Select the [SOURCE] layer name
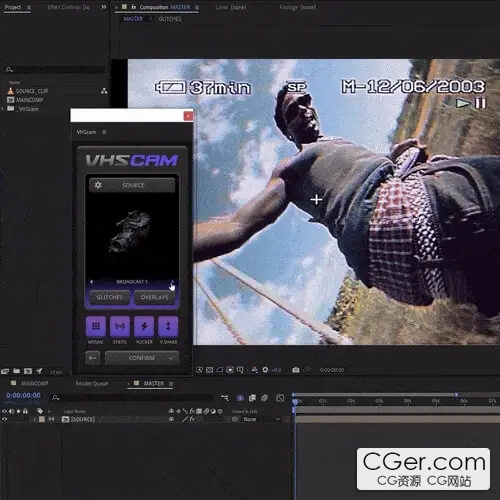500x500 pixels. point(83,419)
